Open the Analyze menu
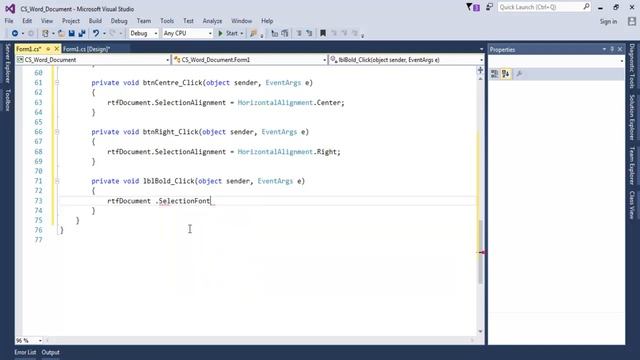The width and height of the screenshot is (640, 360). [212, 21]
